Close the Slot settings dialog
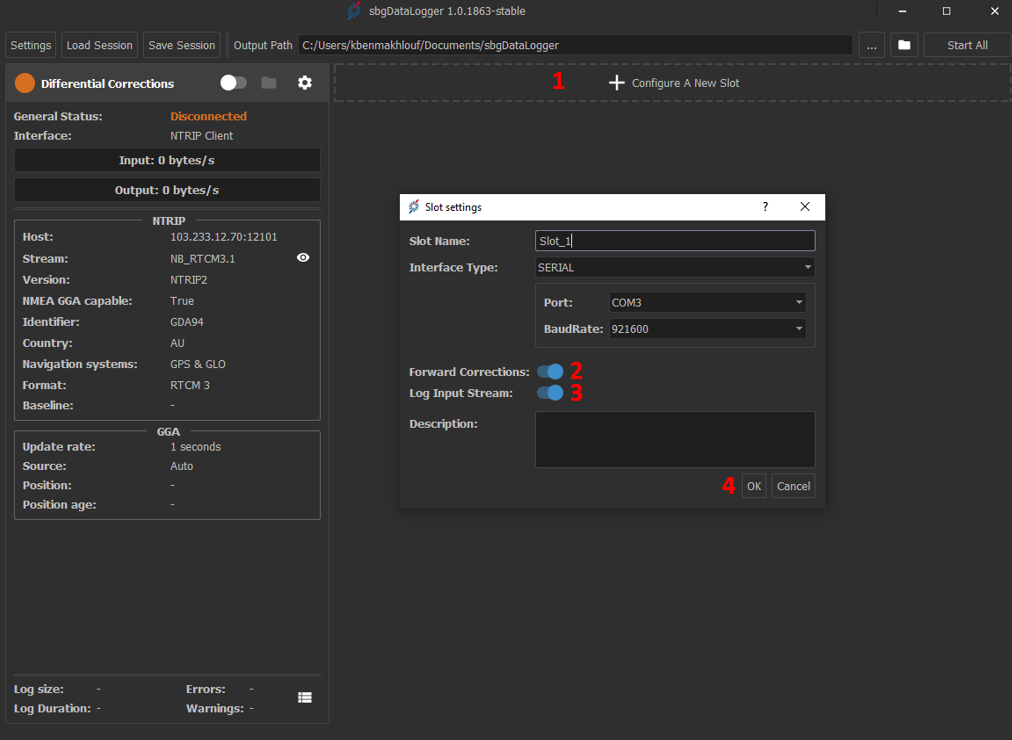This screenshot has height=740, width=1012. coord(805,207)
